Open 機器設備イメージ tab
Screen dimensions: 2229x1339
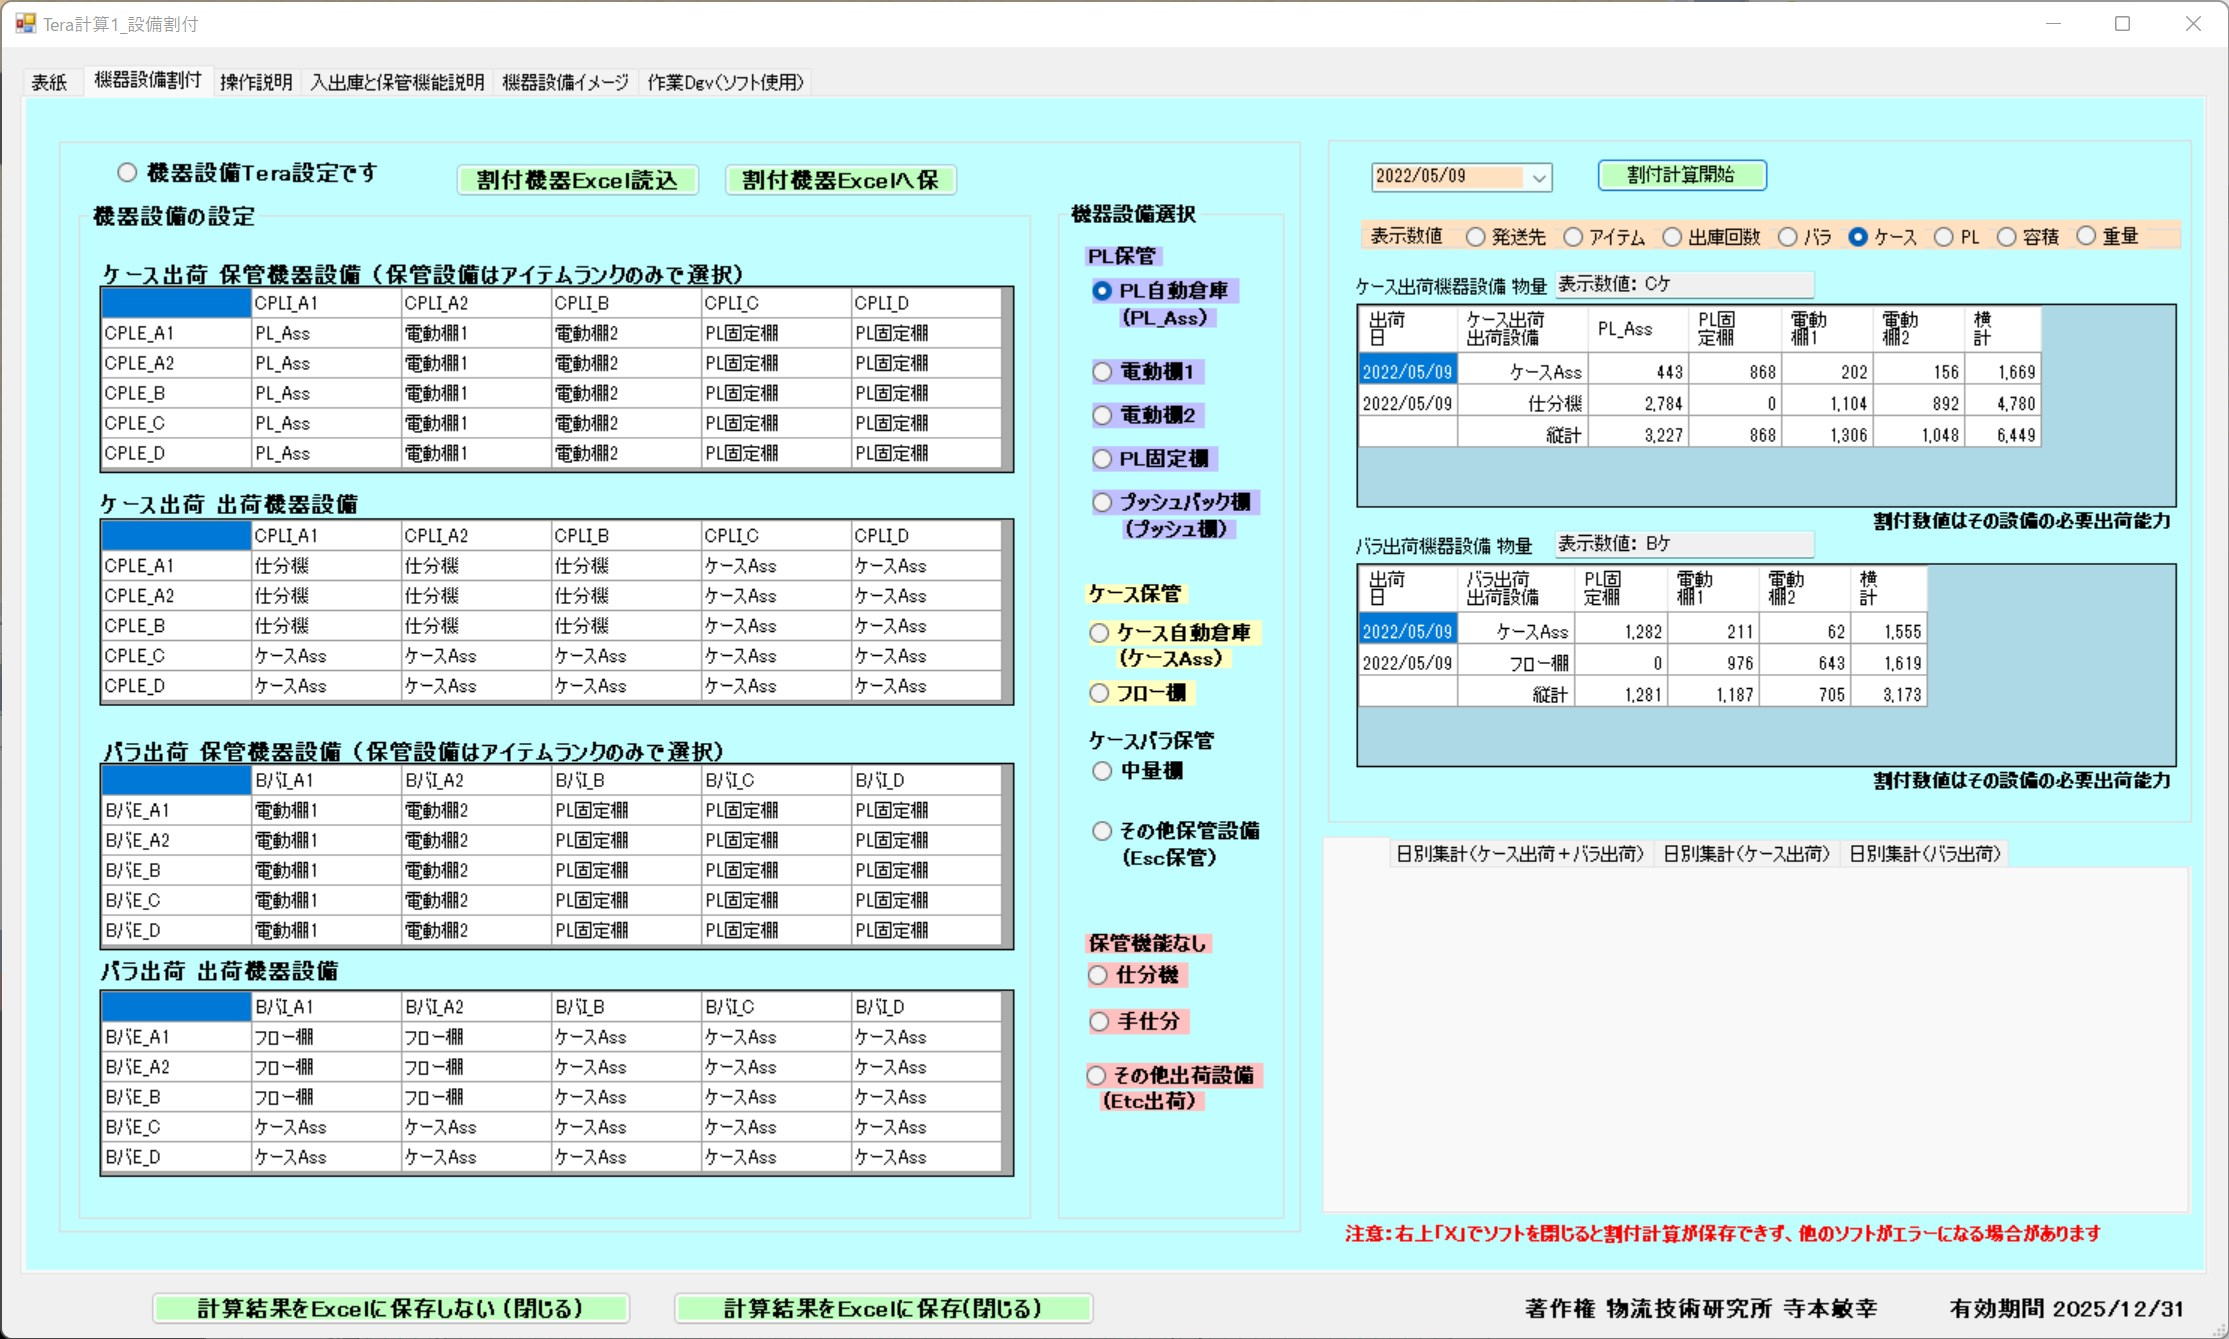tap(565, 82)
